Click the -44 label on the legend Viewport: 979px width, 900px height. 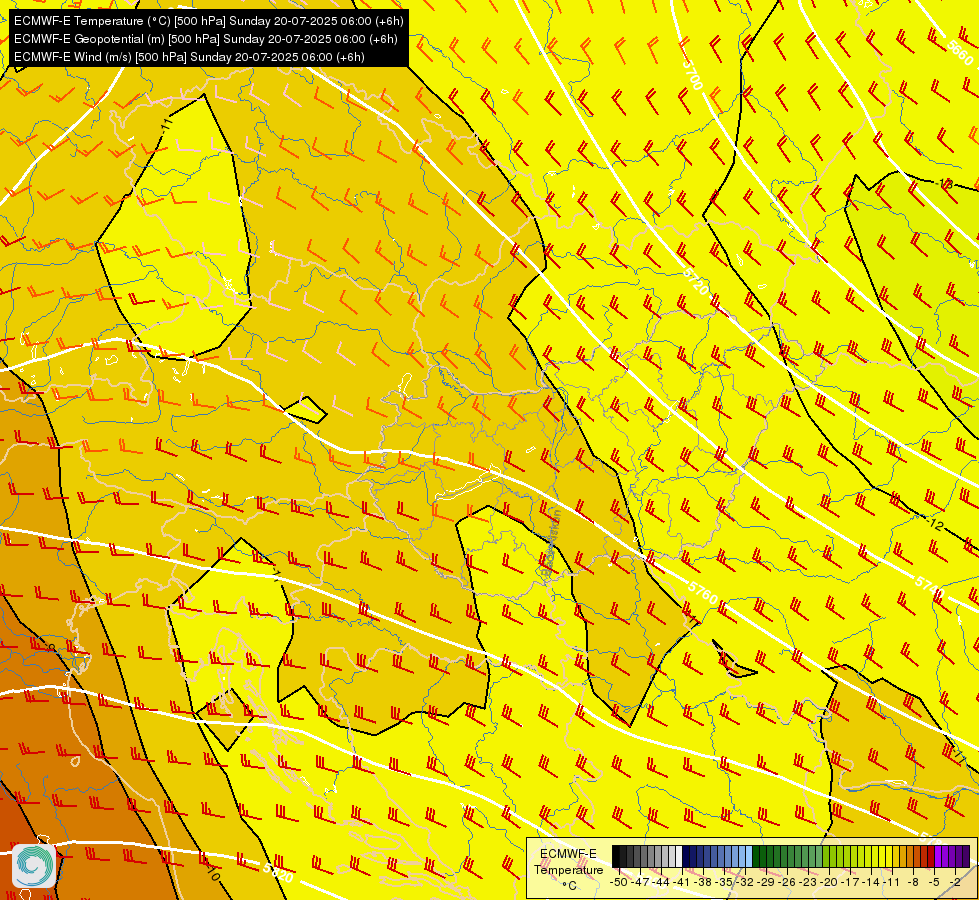coord(661,883)
